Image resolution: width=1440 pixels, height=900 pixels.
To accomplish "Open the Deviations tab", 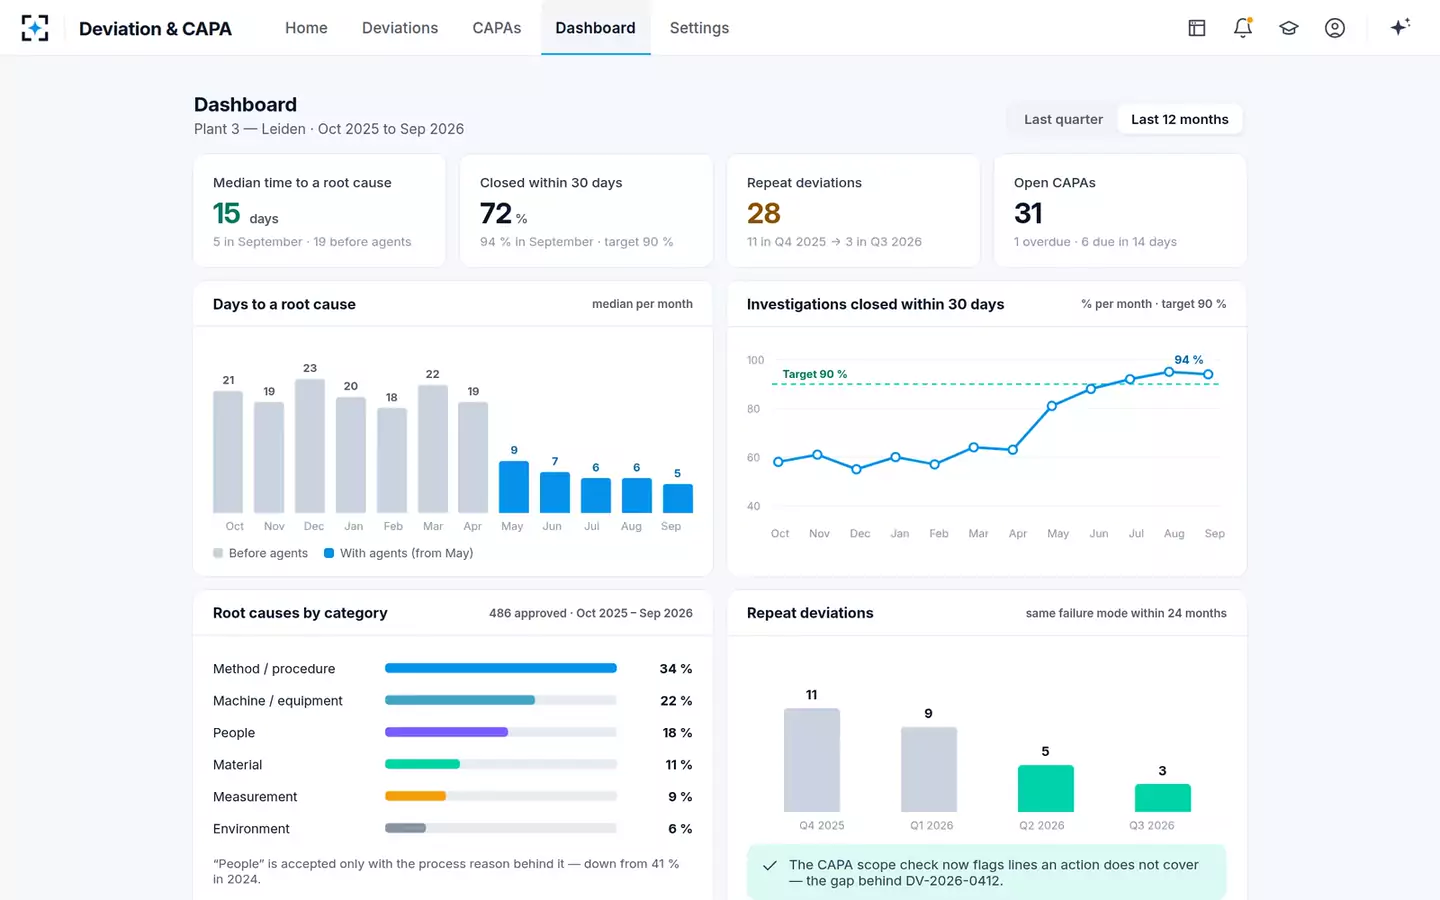I will tap(400, 28).
